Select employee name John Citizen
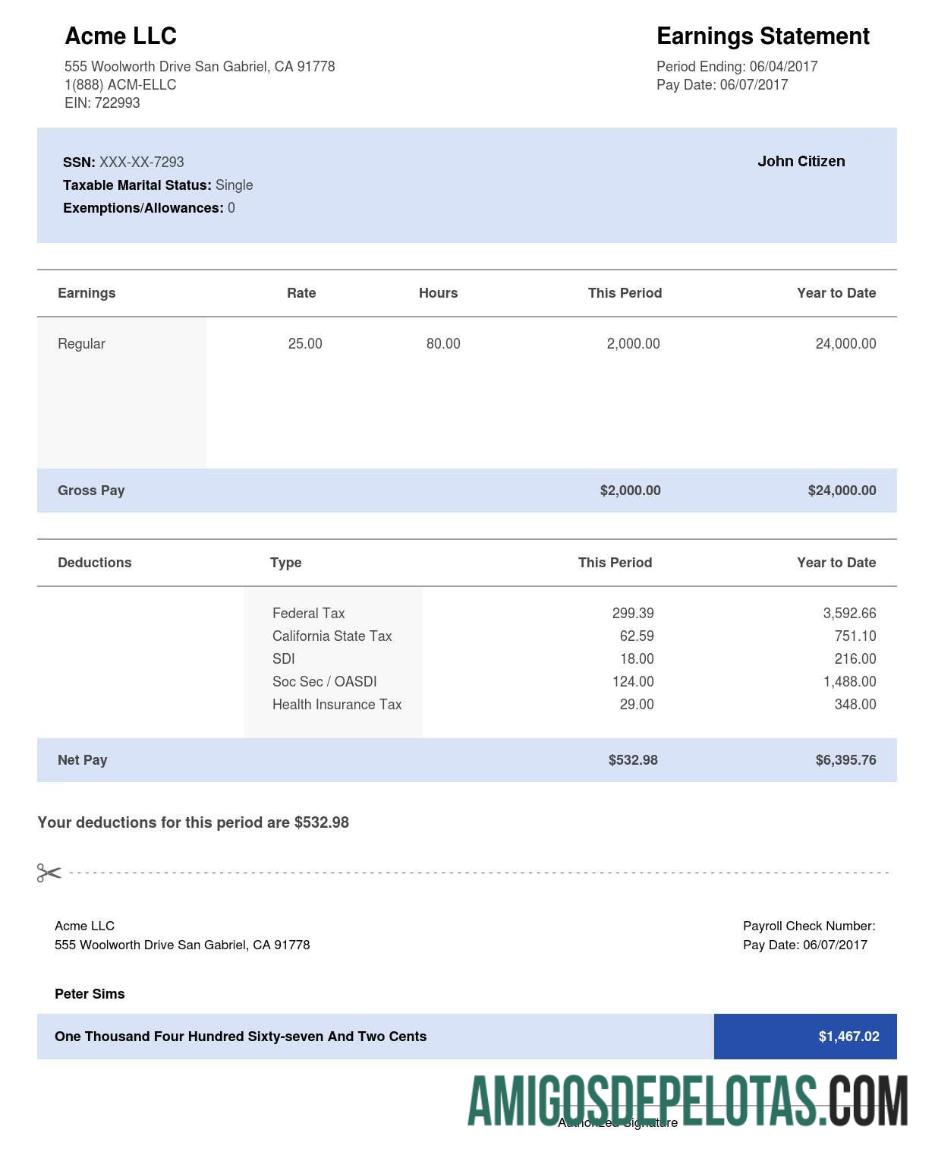 (x=801, y=161)
